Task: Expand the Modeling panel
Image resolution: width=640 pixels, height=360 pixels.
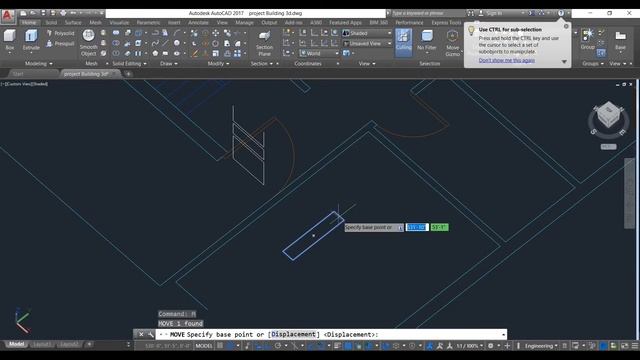Action: coord(39,64)
